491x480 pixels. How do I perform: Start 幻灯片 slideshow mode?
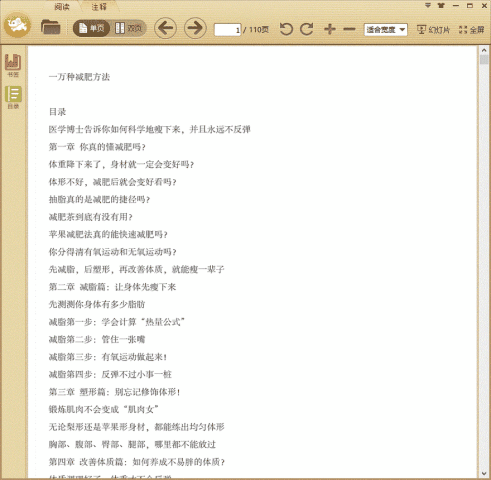pos(433,30)
